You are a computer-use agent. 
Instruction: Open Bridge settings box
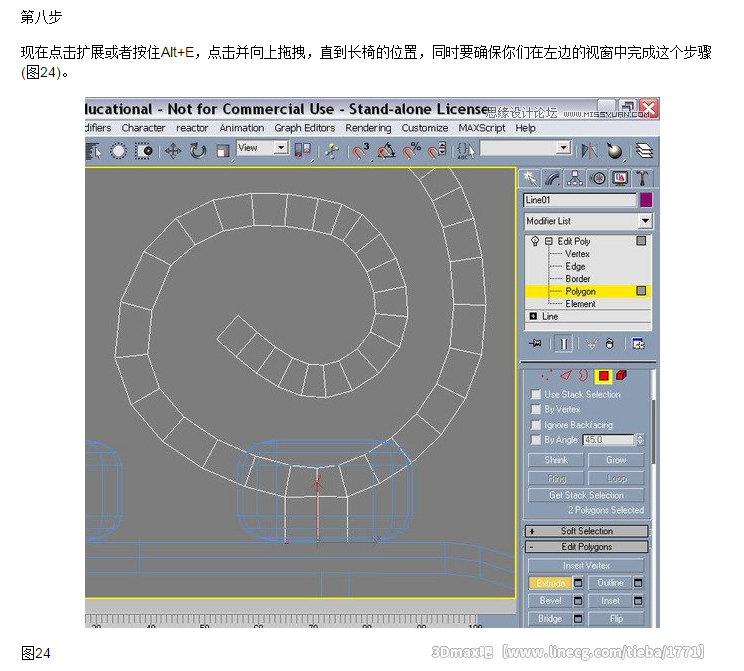tap(578, 619)
